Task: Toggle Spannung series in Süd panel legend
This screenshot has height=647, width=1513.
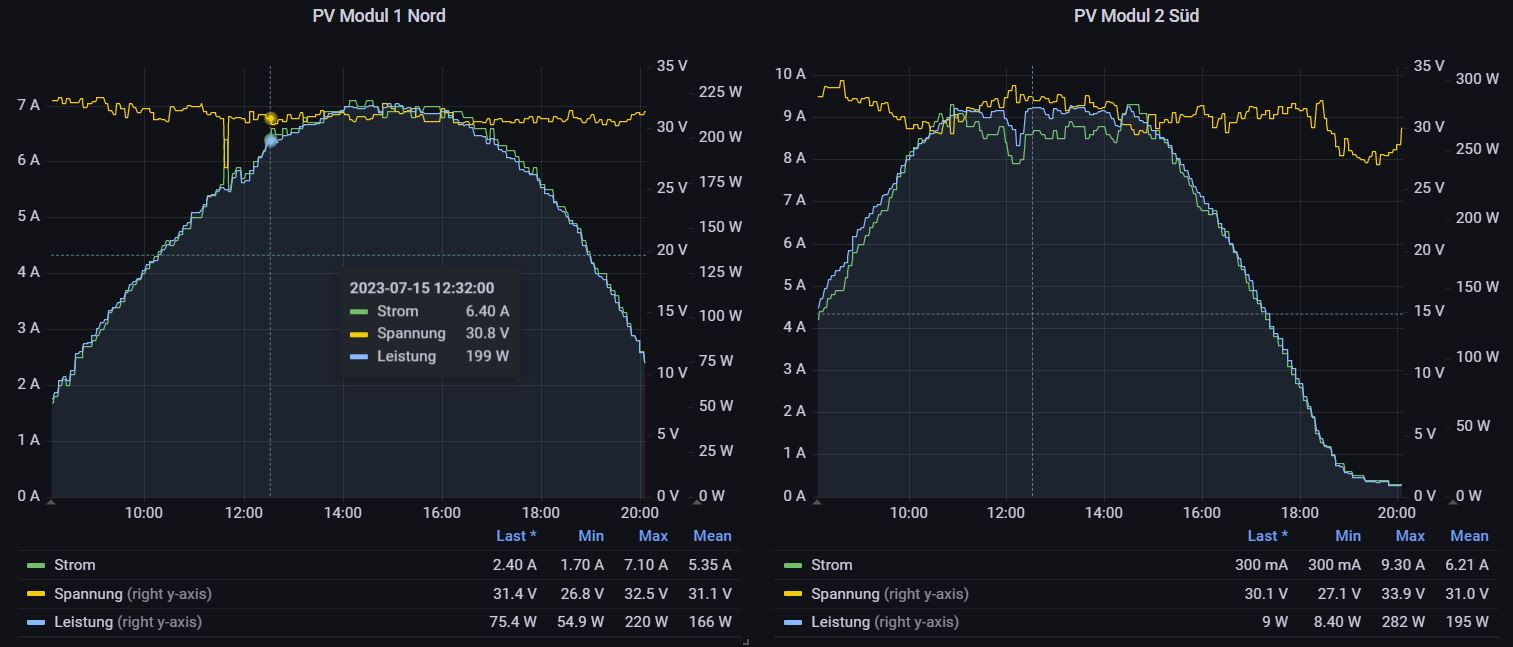Action: pos(846,594)
